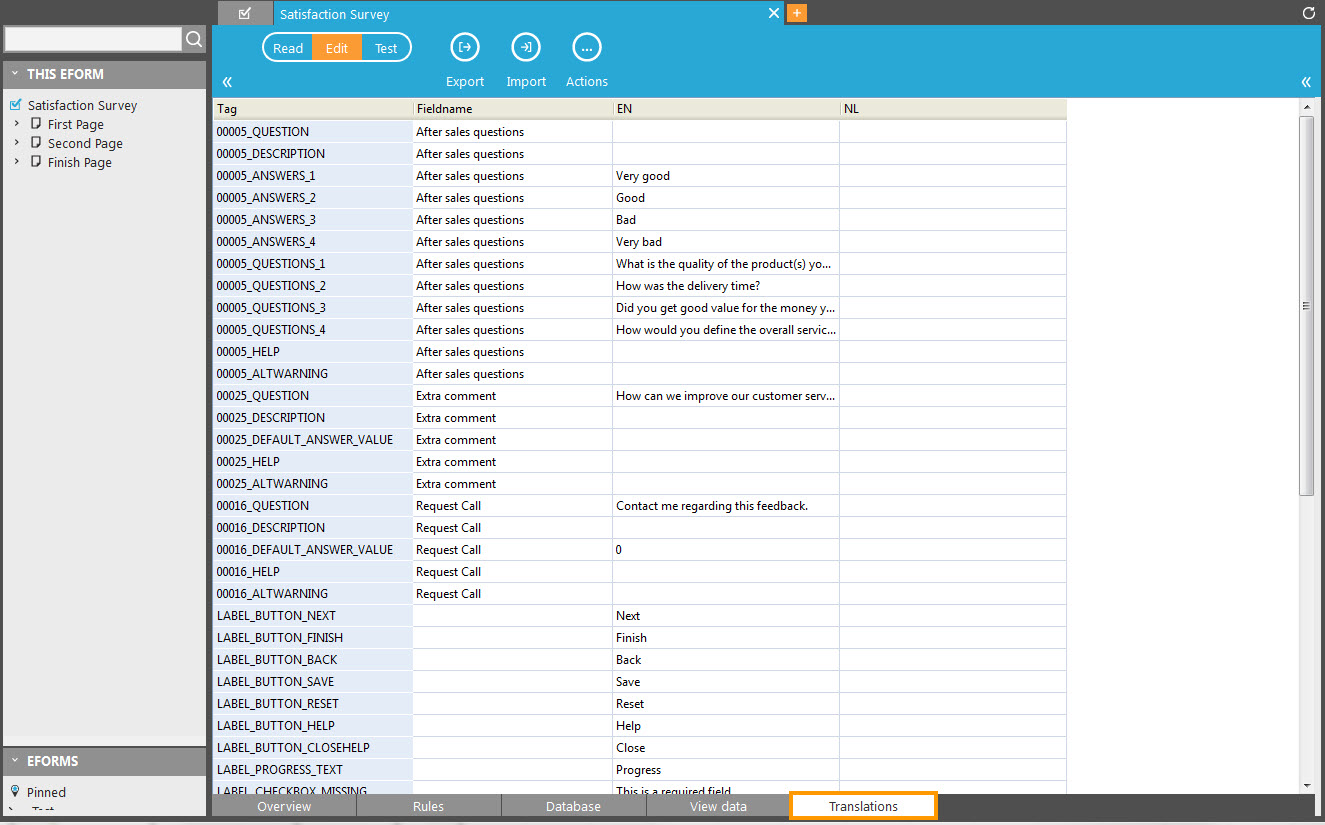
Task: Click the Export icon in toolbar
Action: coord(465,47)
